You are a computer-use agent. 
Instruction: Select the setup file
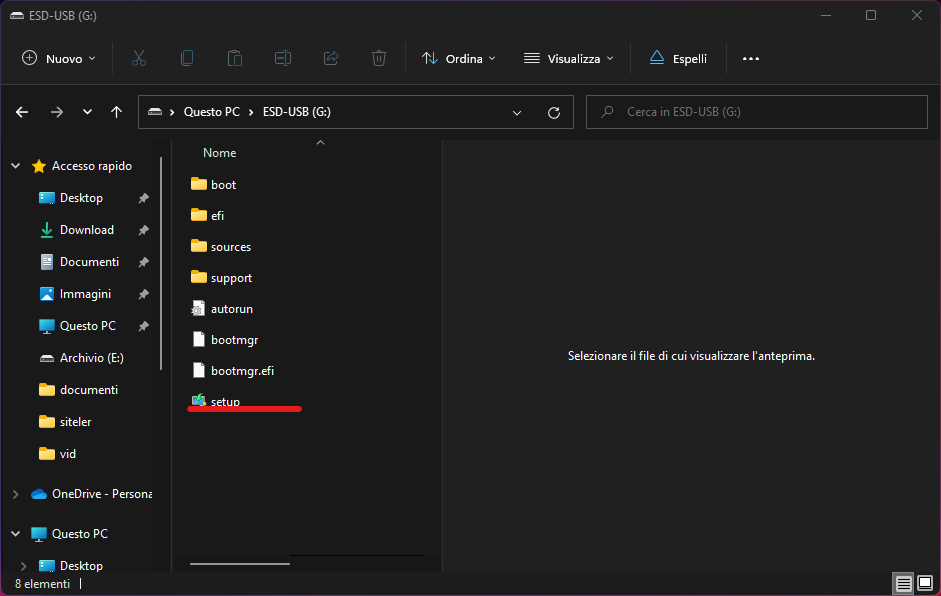tap(225, 401)
